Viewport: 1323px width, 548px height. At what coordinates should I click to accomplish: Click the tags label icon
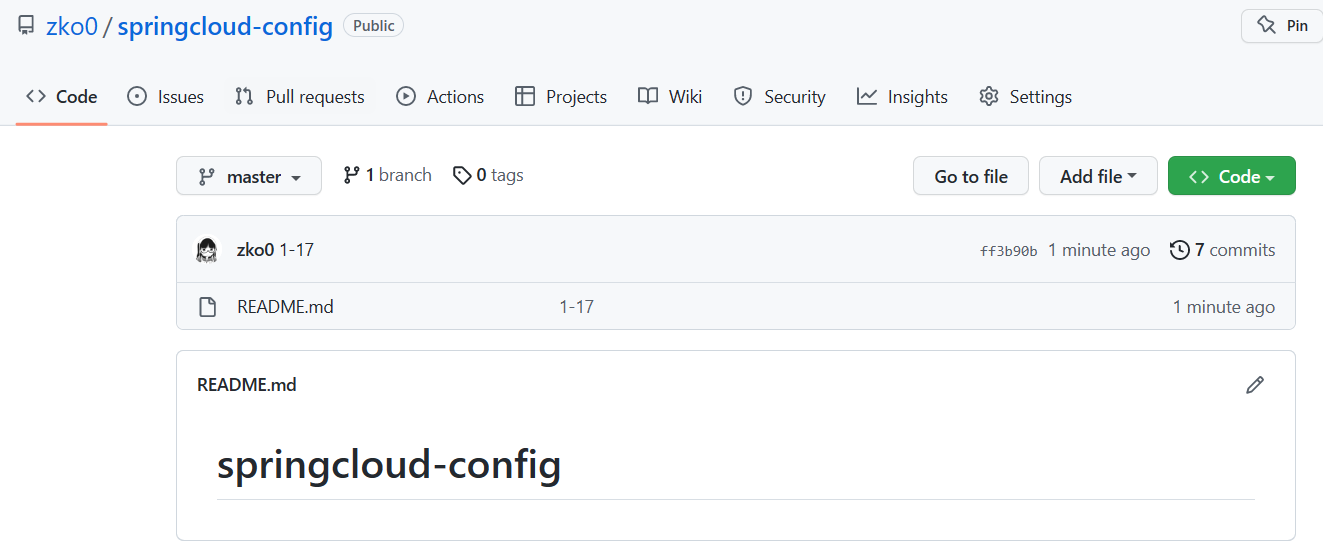point(461,176)
